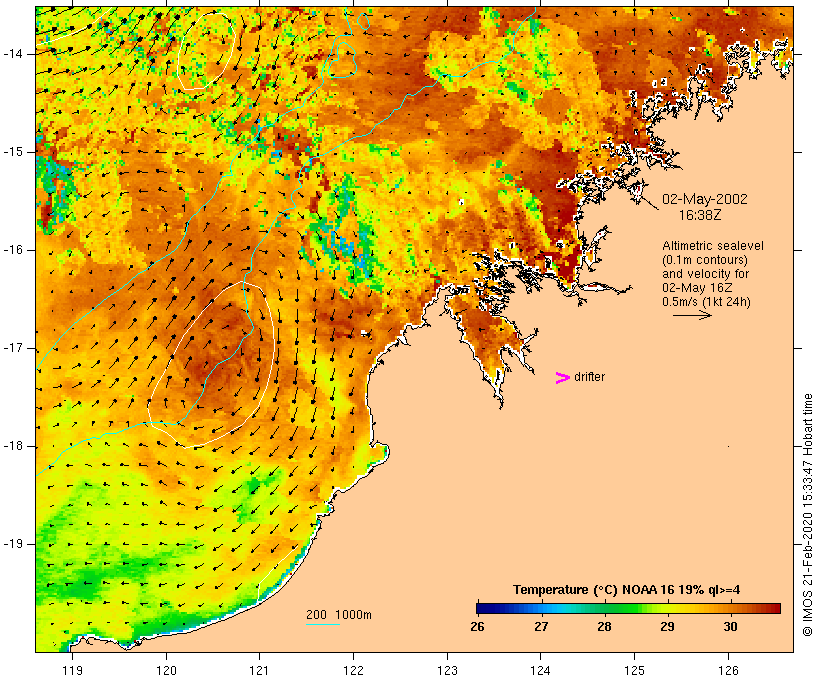Click the cyan isobath legend line sample
The width and height of the screenshot is (820, 680).
click(323, 624)
